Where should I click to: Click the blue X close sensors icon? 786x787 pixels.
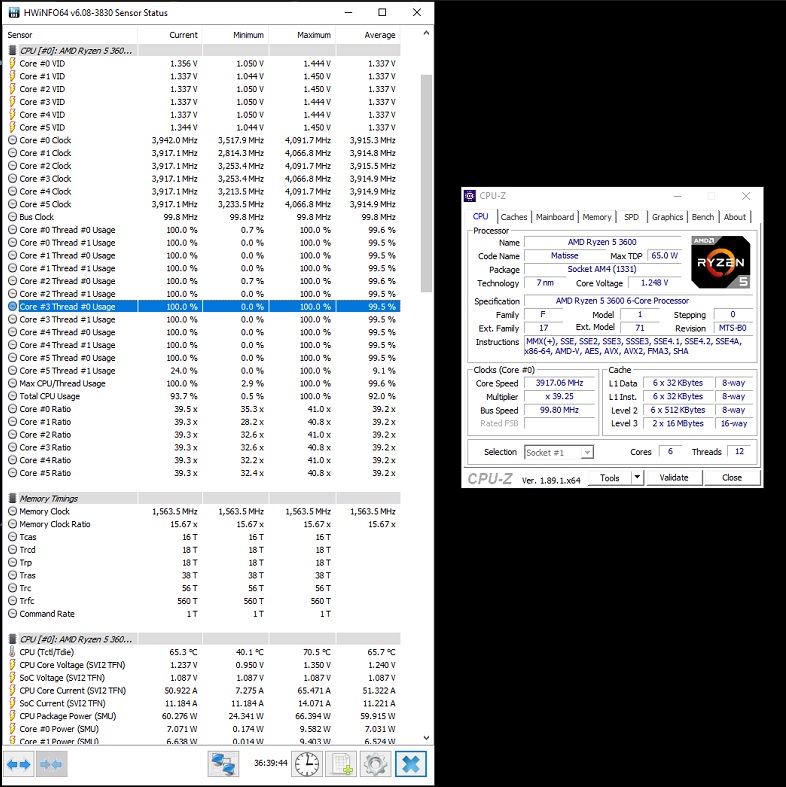point(411,764)
